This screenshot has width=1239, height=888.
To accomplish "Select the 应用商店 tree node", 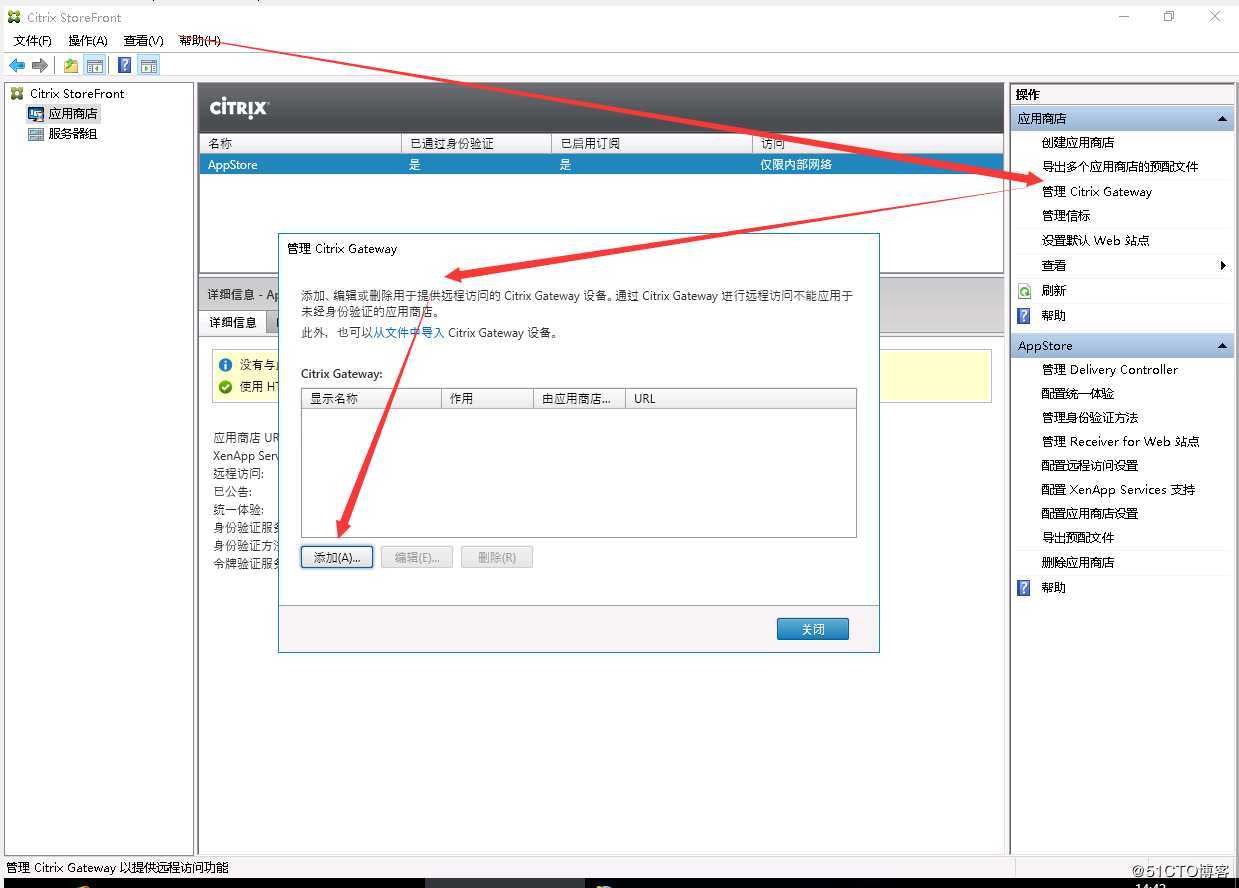I will 73,114.
